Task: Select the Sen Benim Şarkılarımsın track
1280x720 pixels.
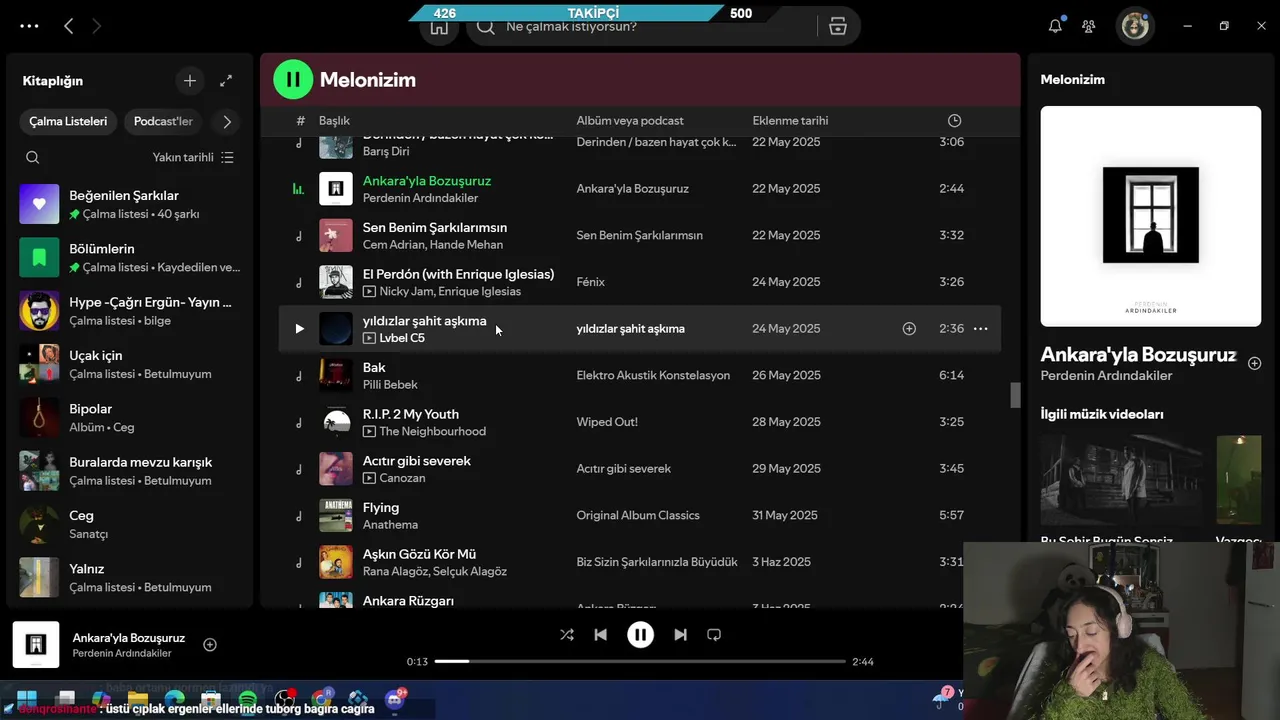Action: click(640, 235)
